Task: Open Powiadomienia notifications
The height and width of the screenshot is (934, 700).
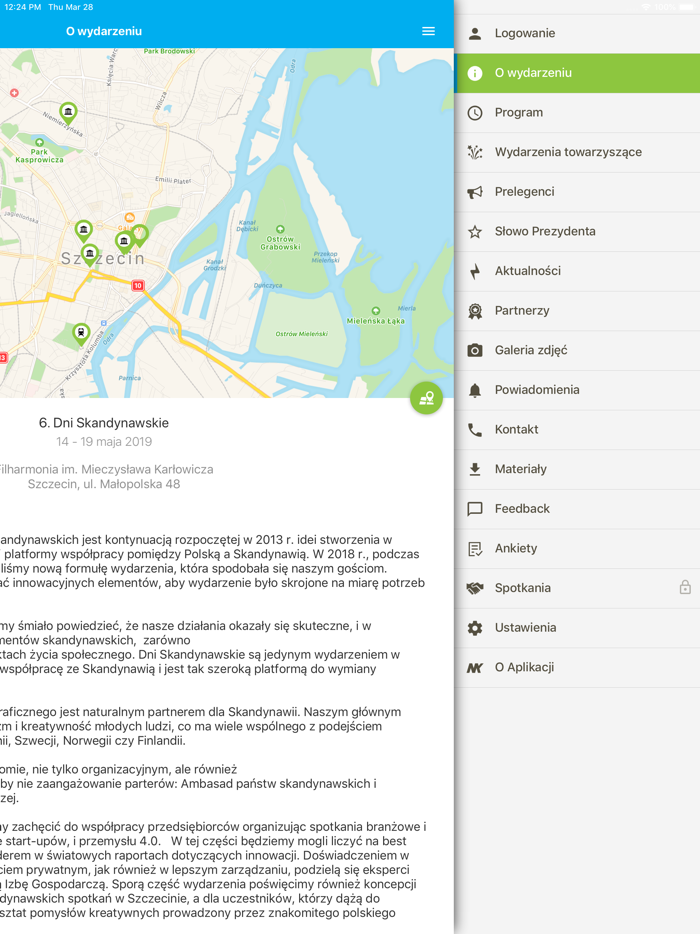Action: pyautogui.click(x=577, y=390)
